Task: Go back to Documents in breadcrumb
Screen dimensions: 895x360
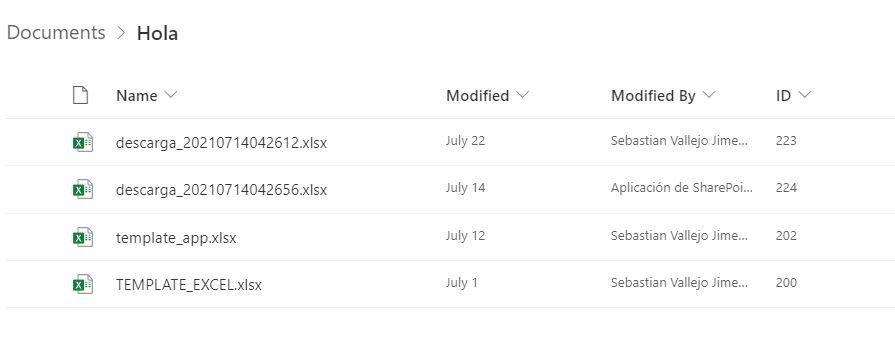Action: [x=56, y=33]
